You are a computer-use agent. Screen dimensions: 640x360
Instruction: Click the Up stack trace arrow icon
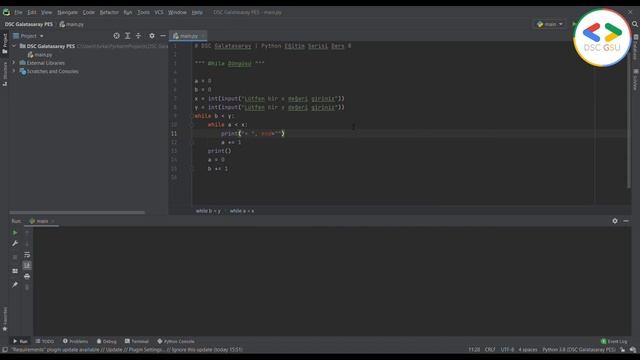[x=27, y=233]
